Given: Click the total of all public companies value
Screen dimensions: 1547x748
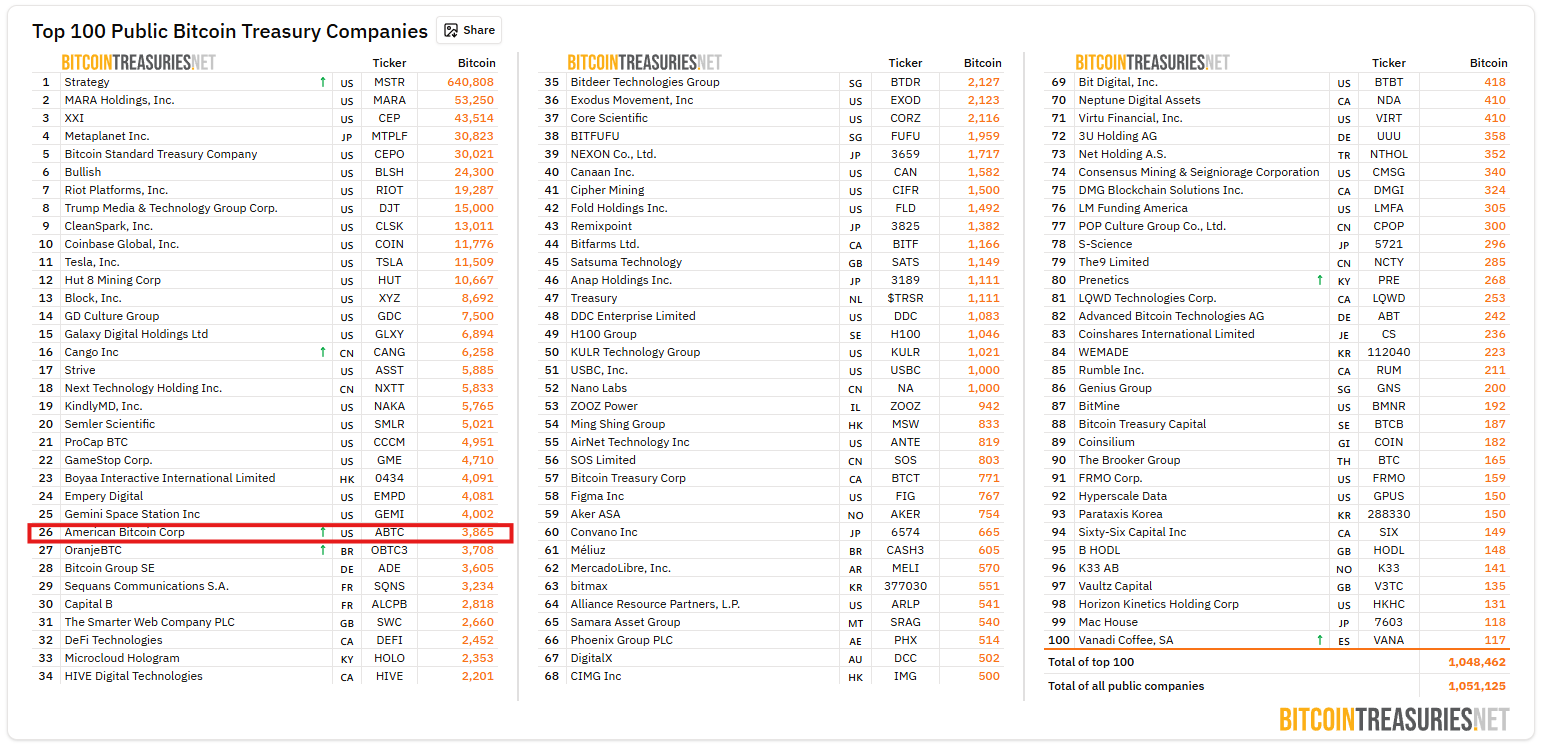Looking at the screenshot, I should (x=1476, y=686).
